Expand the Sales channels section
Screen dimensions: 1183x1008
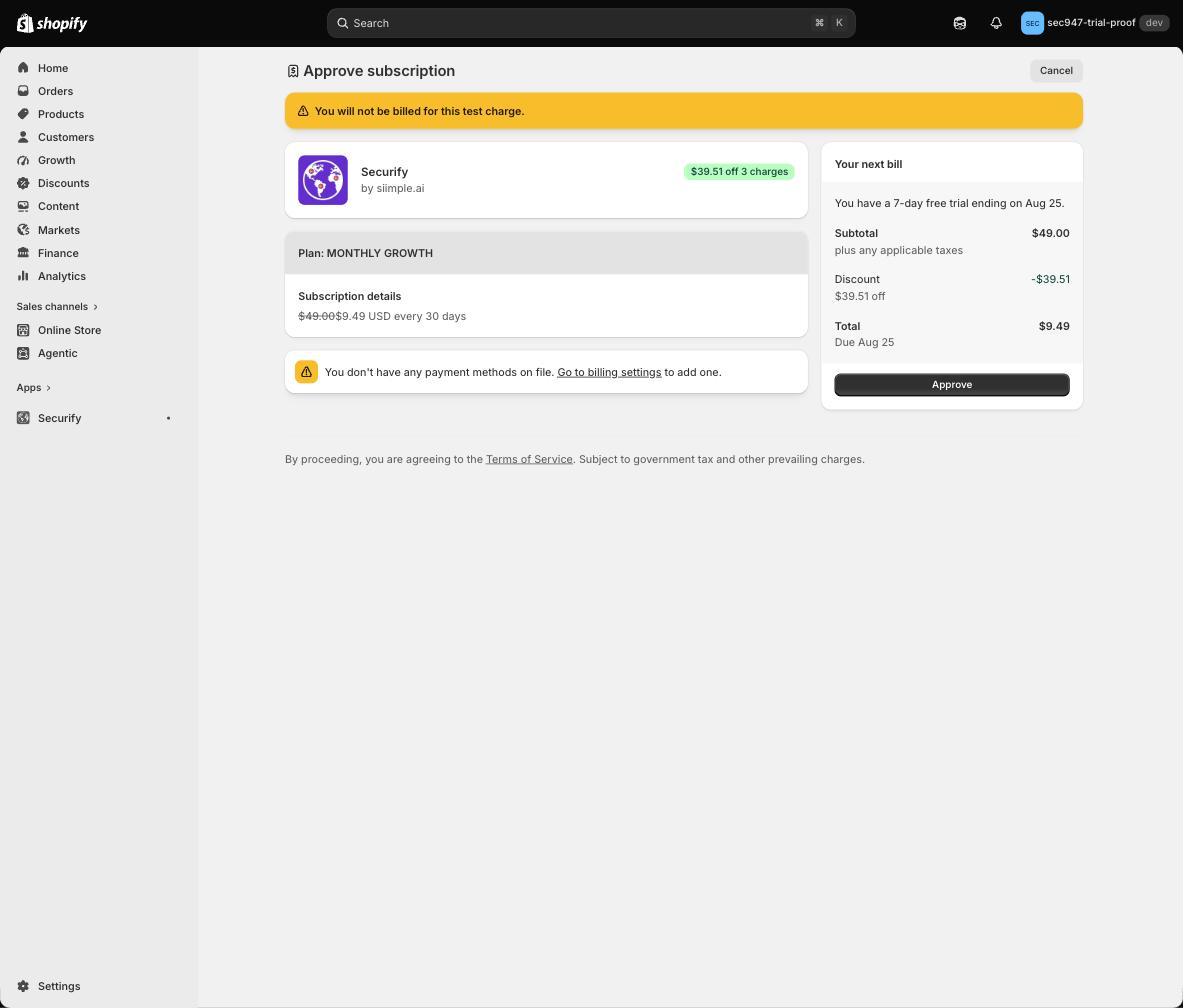point(57,306)
